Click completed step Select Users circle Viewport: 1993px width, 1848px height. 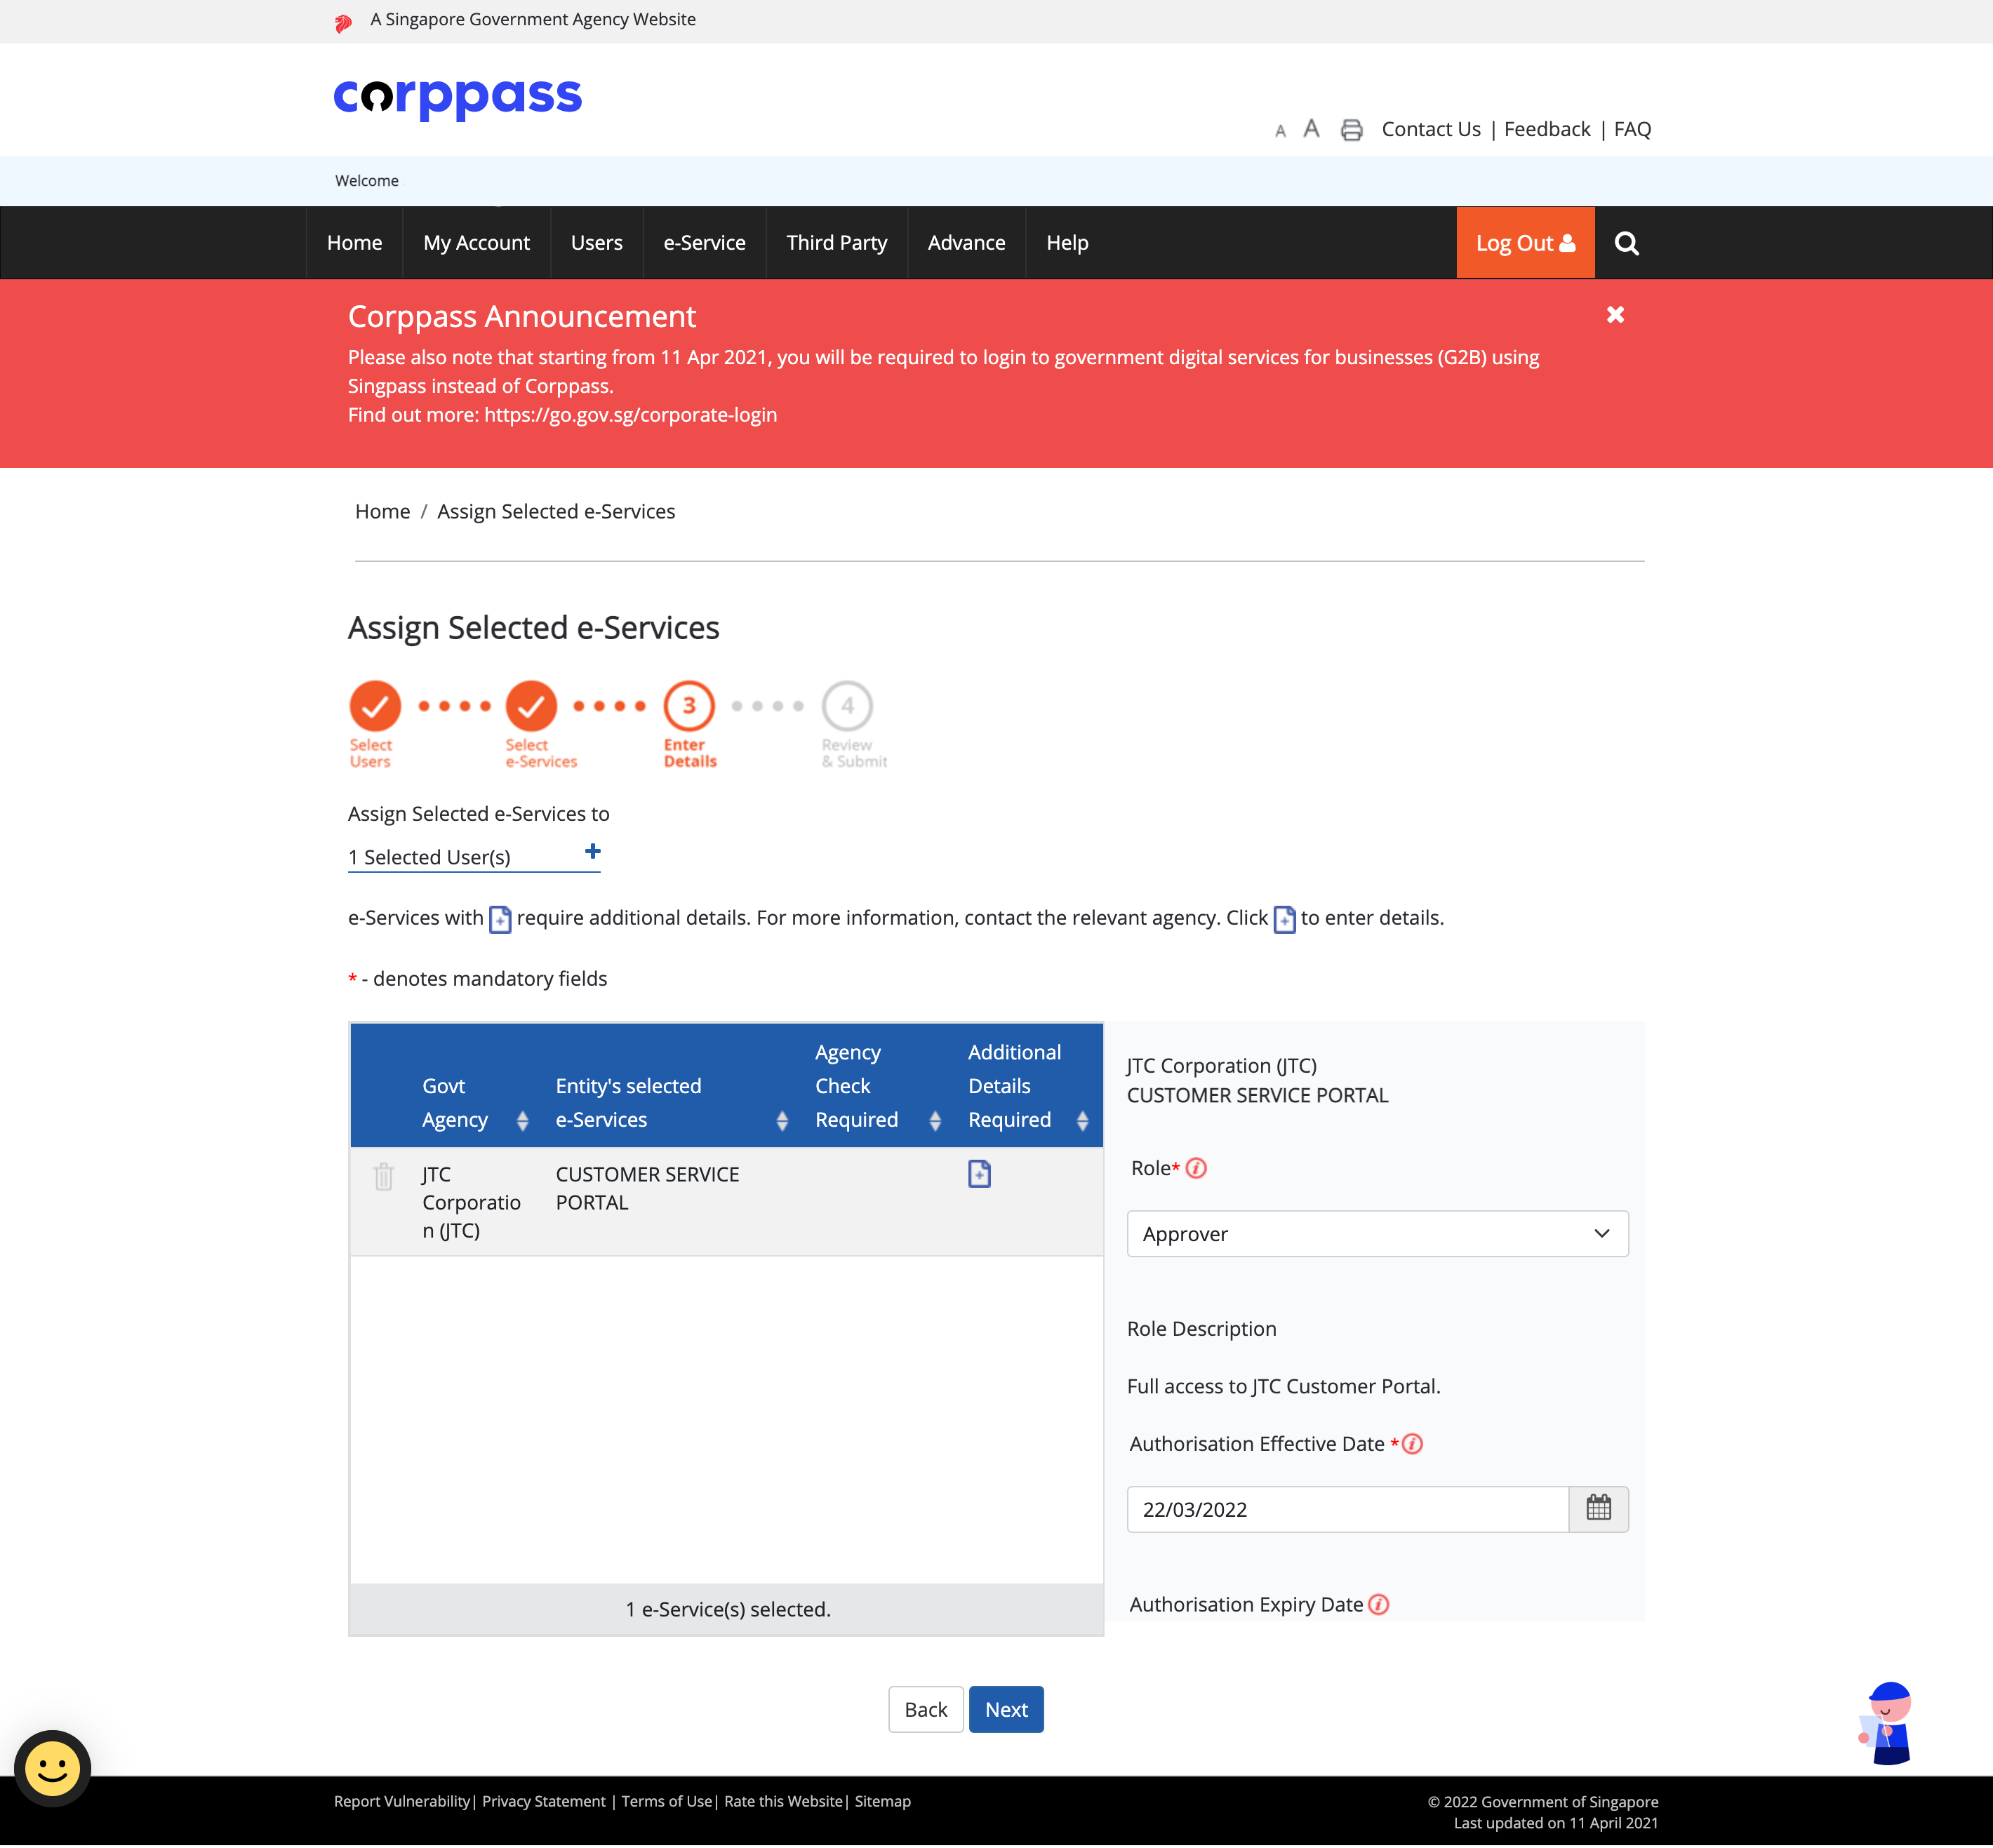pyautogui.click(x=375, y=706)
